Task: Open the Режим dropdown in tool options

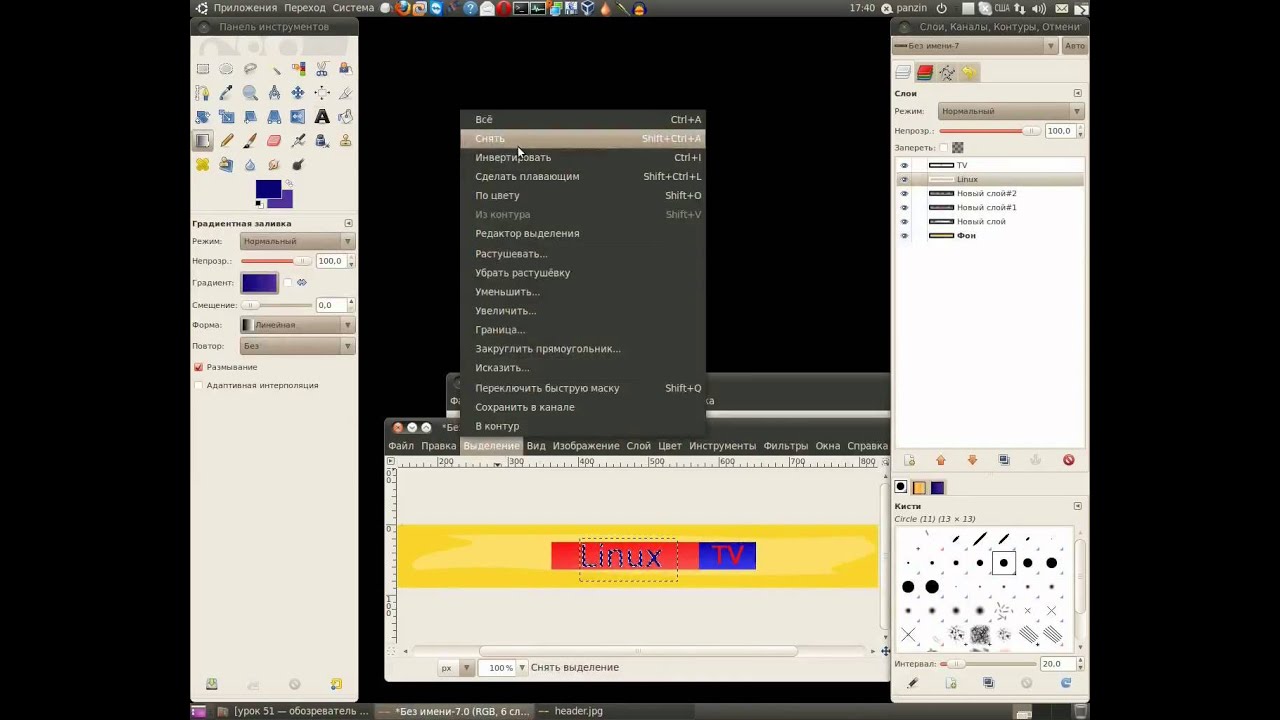Action: pyautogui.click(x=298, y=241)
